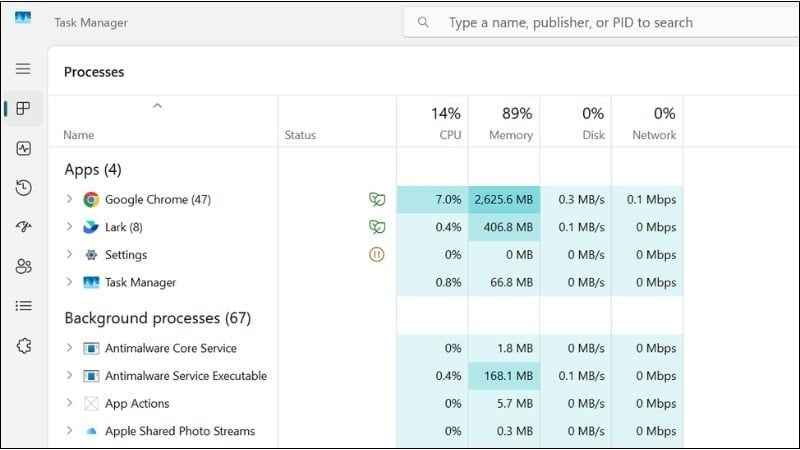
Task: Click Apple Shared Photo memory 0.3 MB
Action: pyautogui.click(x=515, y=431)
